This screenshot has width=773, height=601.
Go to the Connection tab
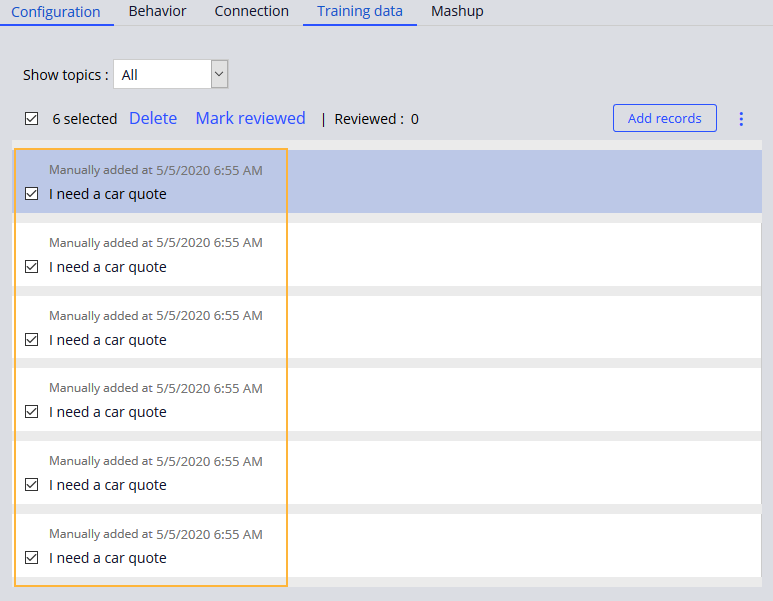coord(252,11)
